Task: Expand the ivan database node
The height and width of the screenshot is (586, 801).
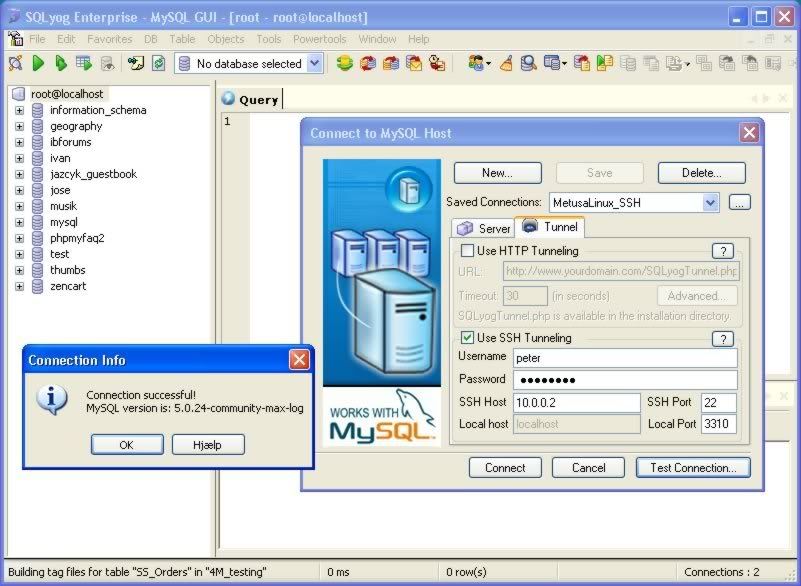Action: (x=19, y=158)
